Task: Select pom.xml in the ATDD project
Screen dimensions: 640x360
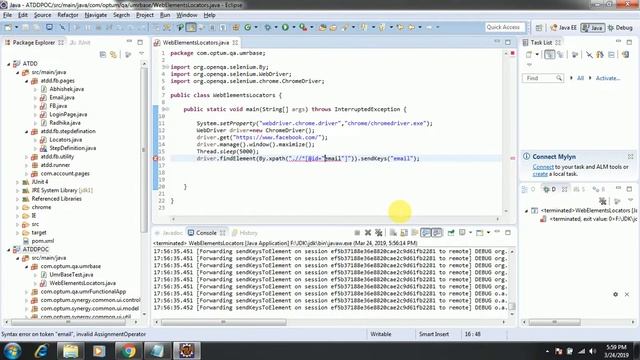Action: click(x=43, y=241)
